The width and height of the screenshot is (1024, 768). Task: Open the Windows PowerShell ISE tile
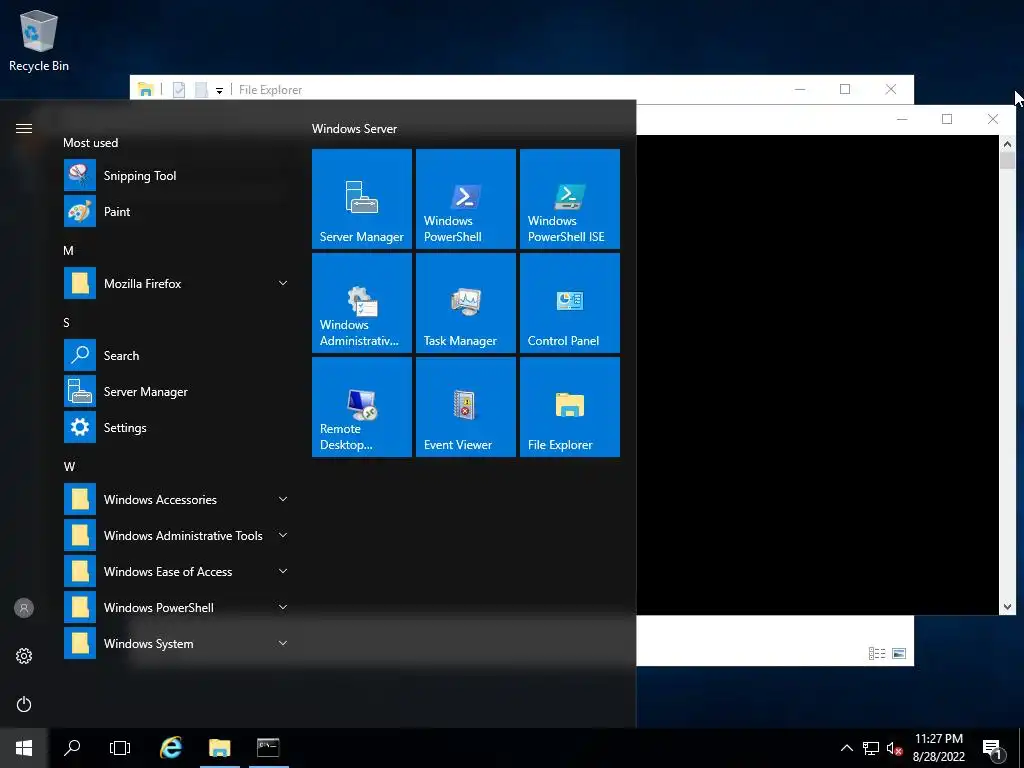coord(569,199)
